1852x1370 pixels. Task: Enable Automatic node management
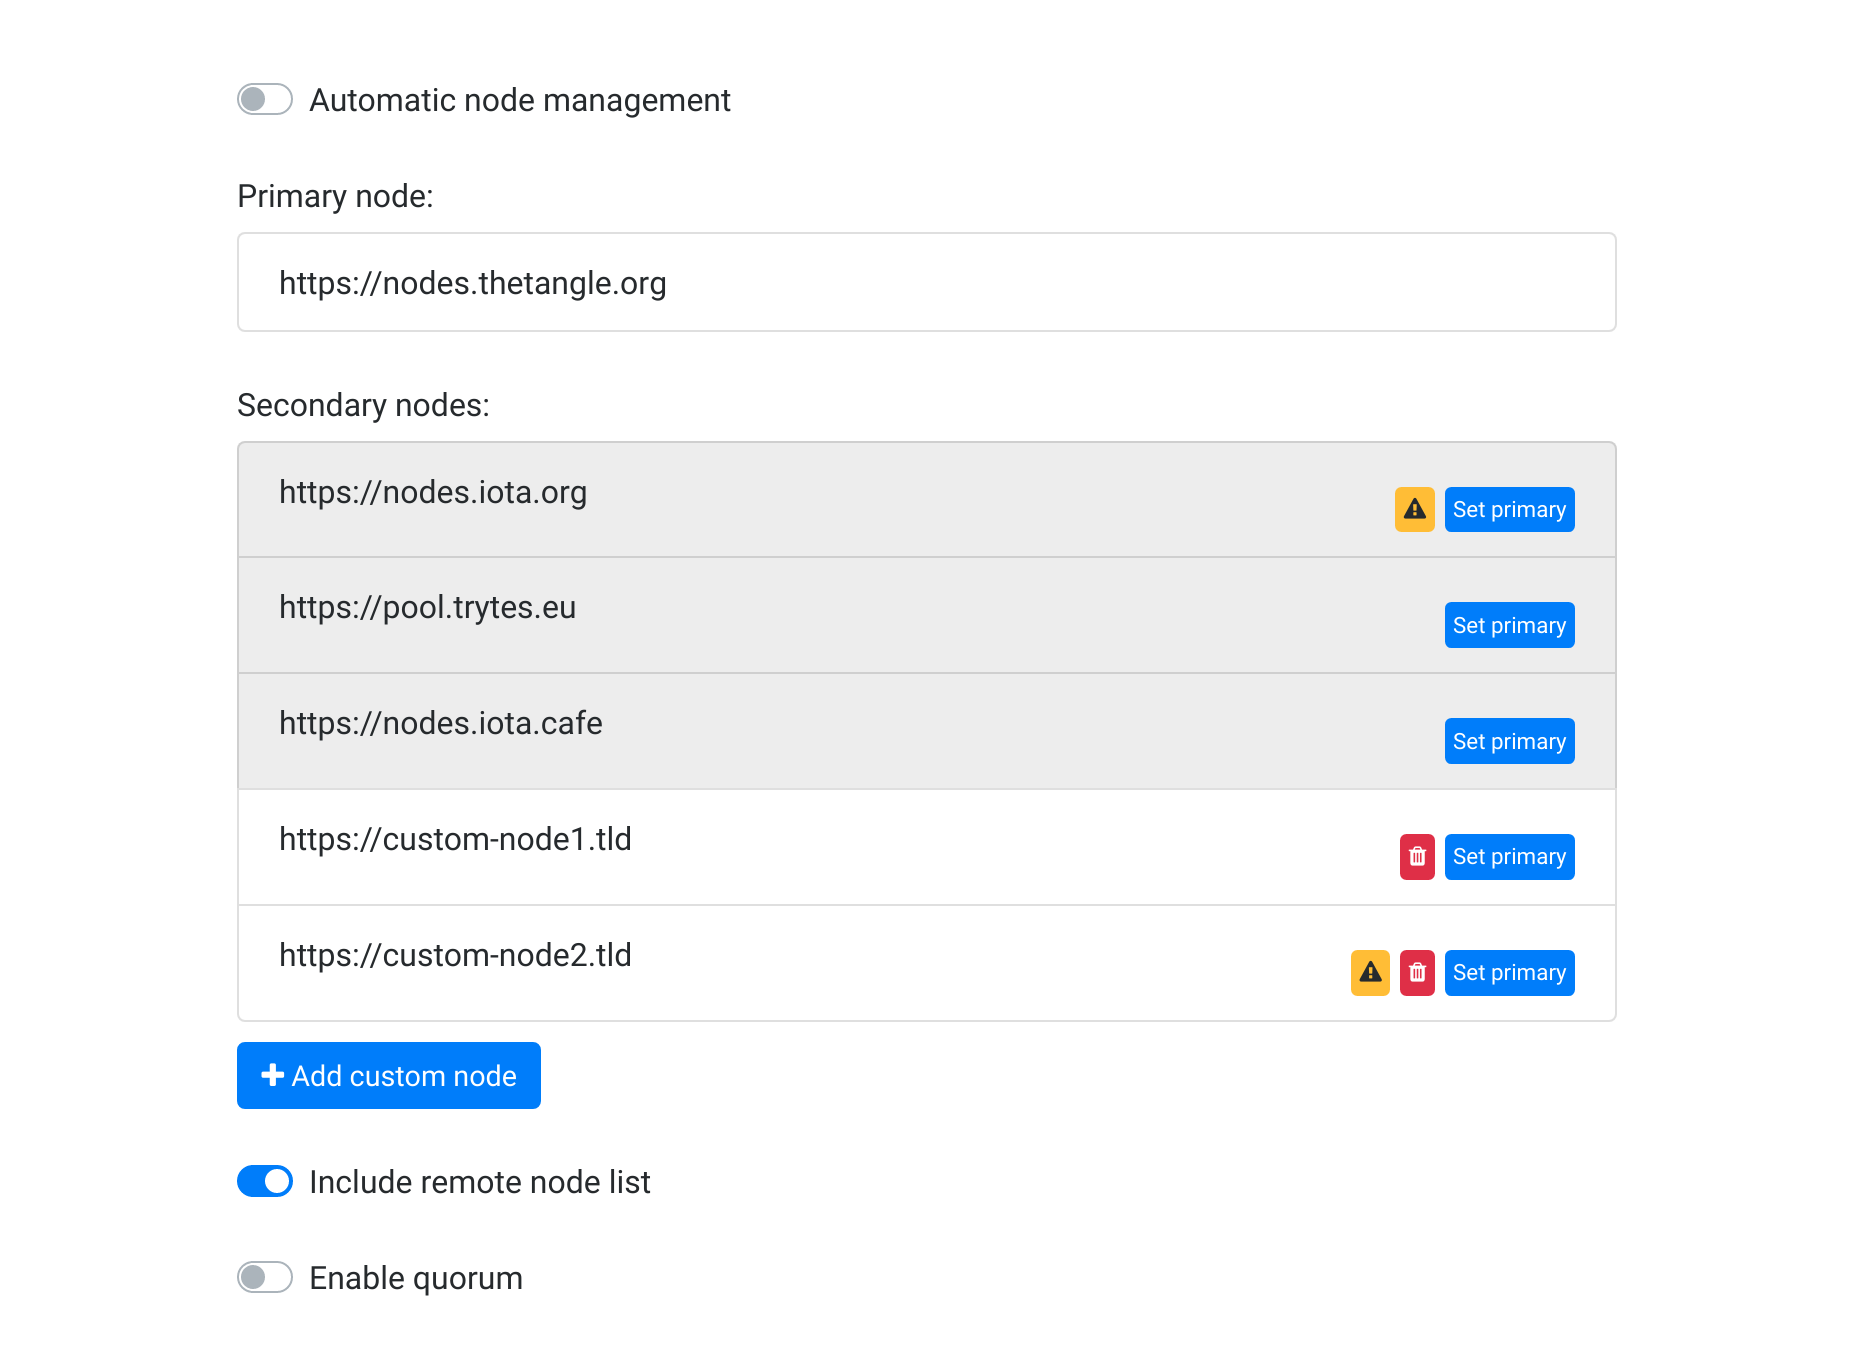pyautogui.click(x=264, y=99)
